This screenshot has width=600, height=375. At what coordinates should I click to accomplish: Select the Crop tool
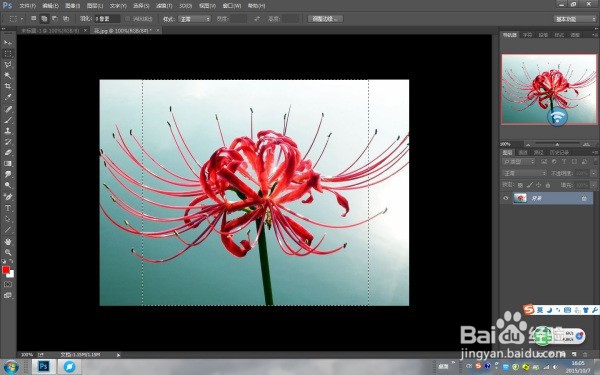[8, 86]
